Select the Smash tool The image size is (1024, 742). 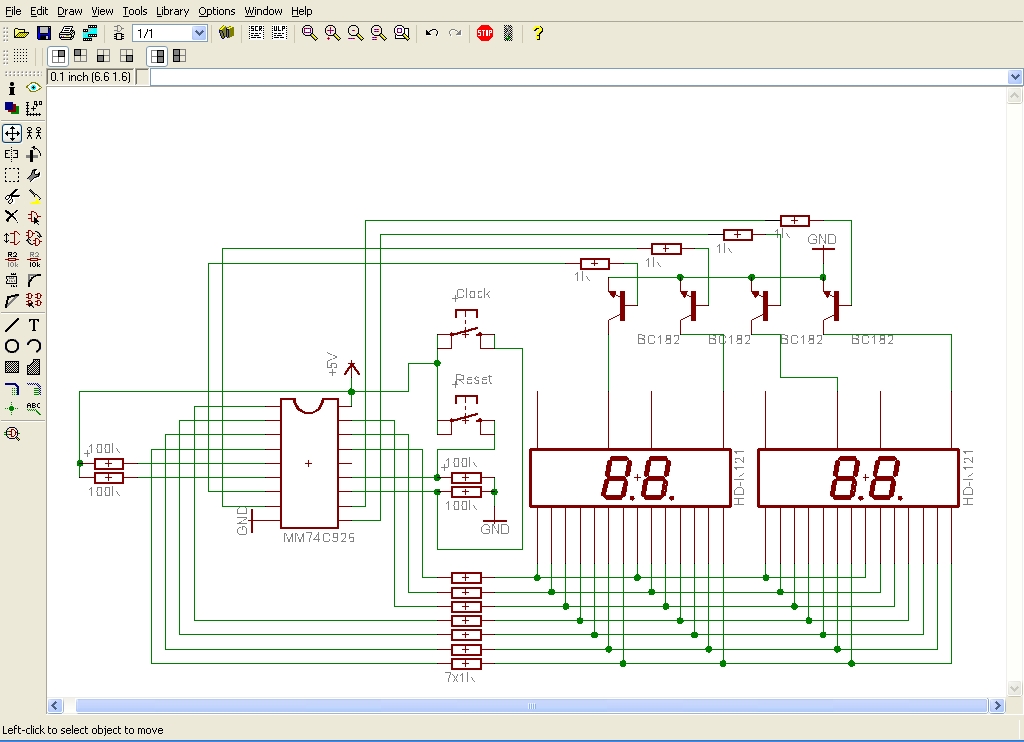(x=12, y=280)
